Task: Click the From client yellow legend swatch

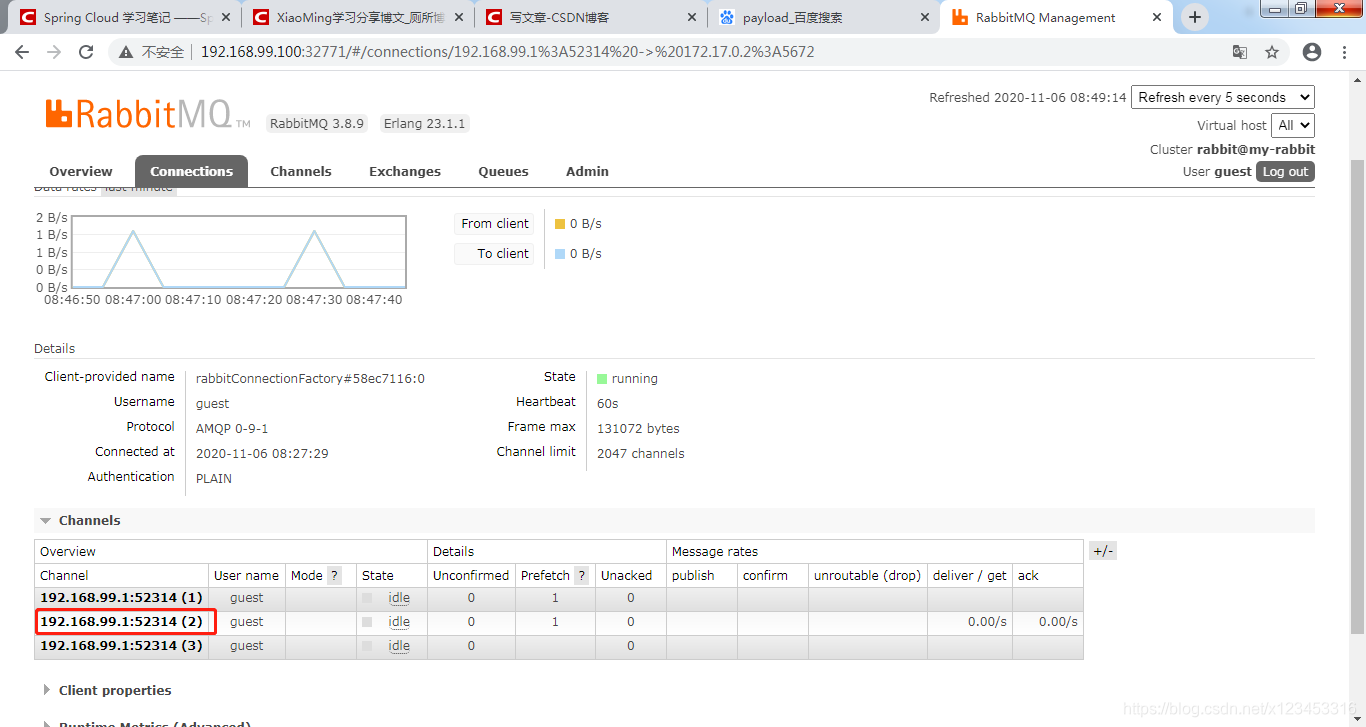Action: (x=560, y=224)
